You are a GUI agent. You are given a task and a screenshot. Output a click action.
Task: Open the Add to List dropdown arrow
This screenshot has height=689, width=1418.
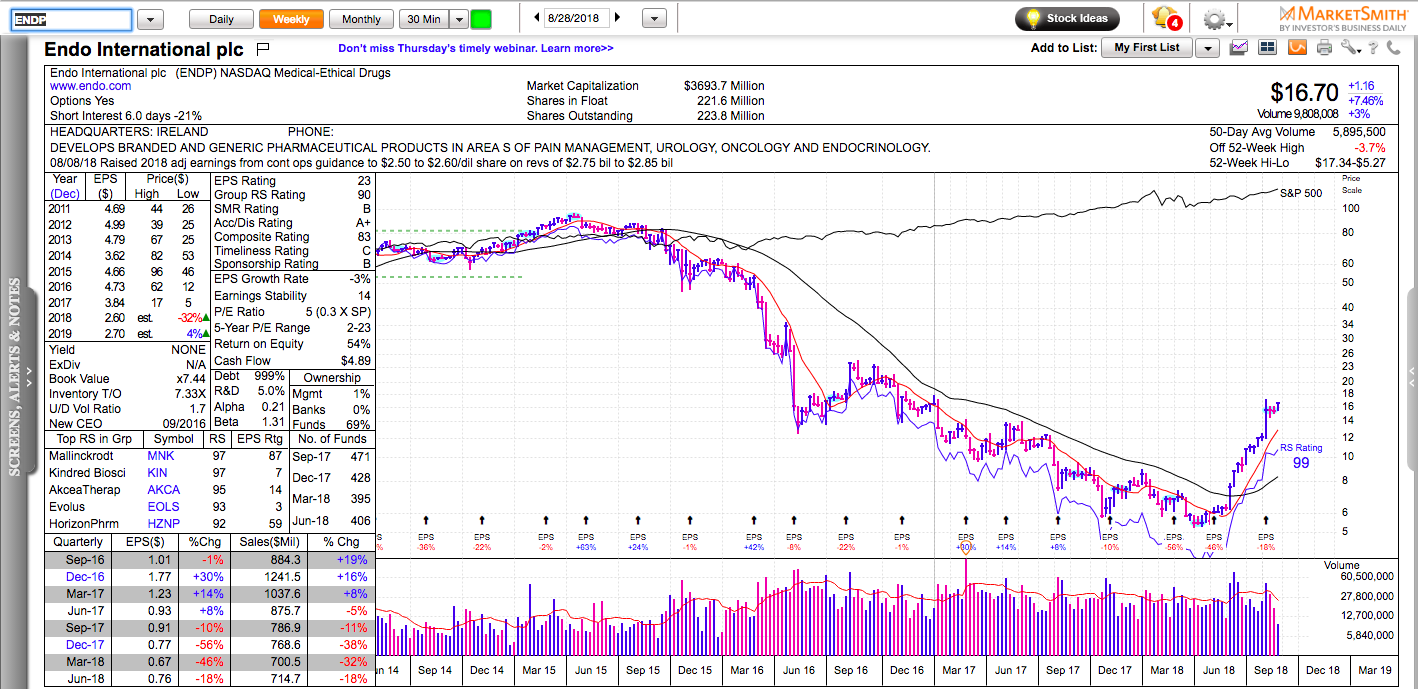[x=1207, y=48]
